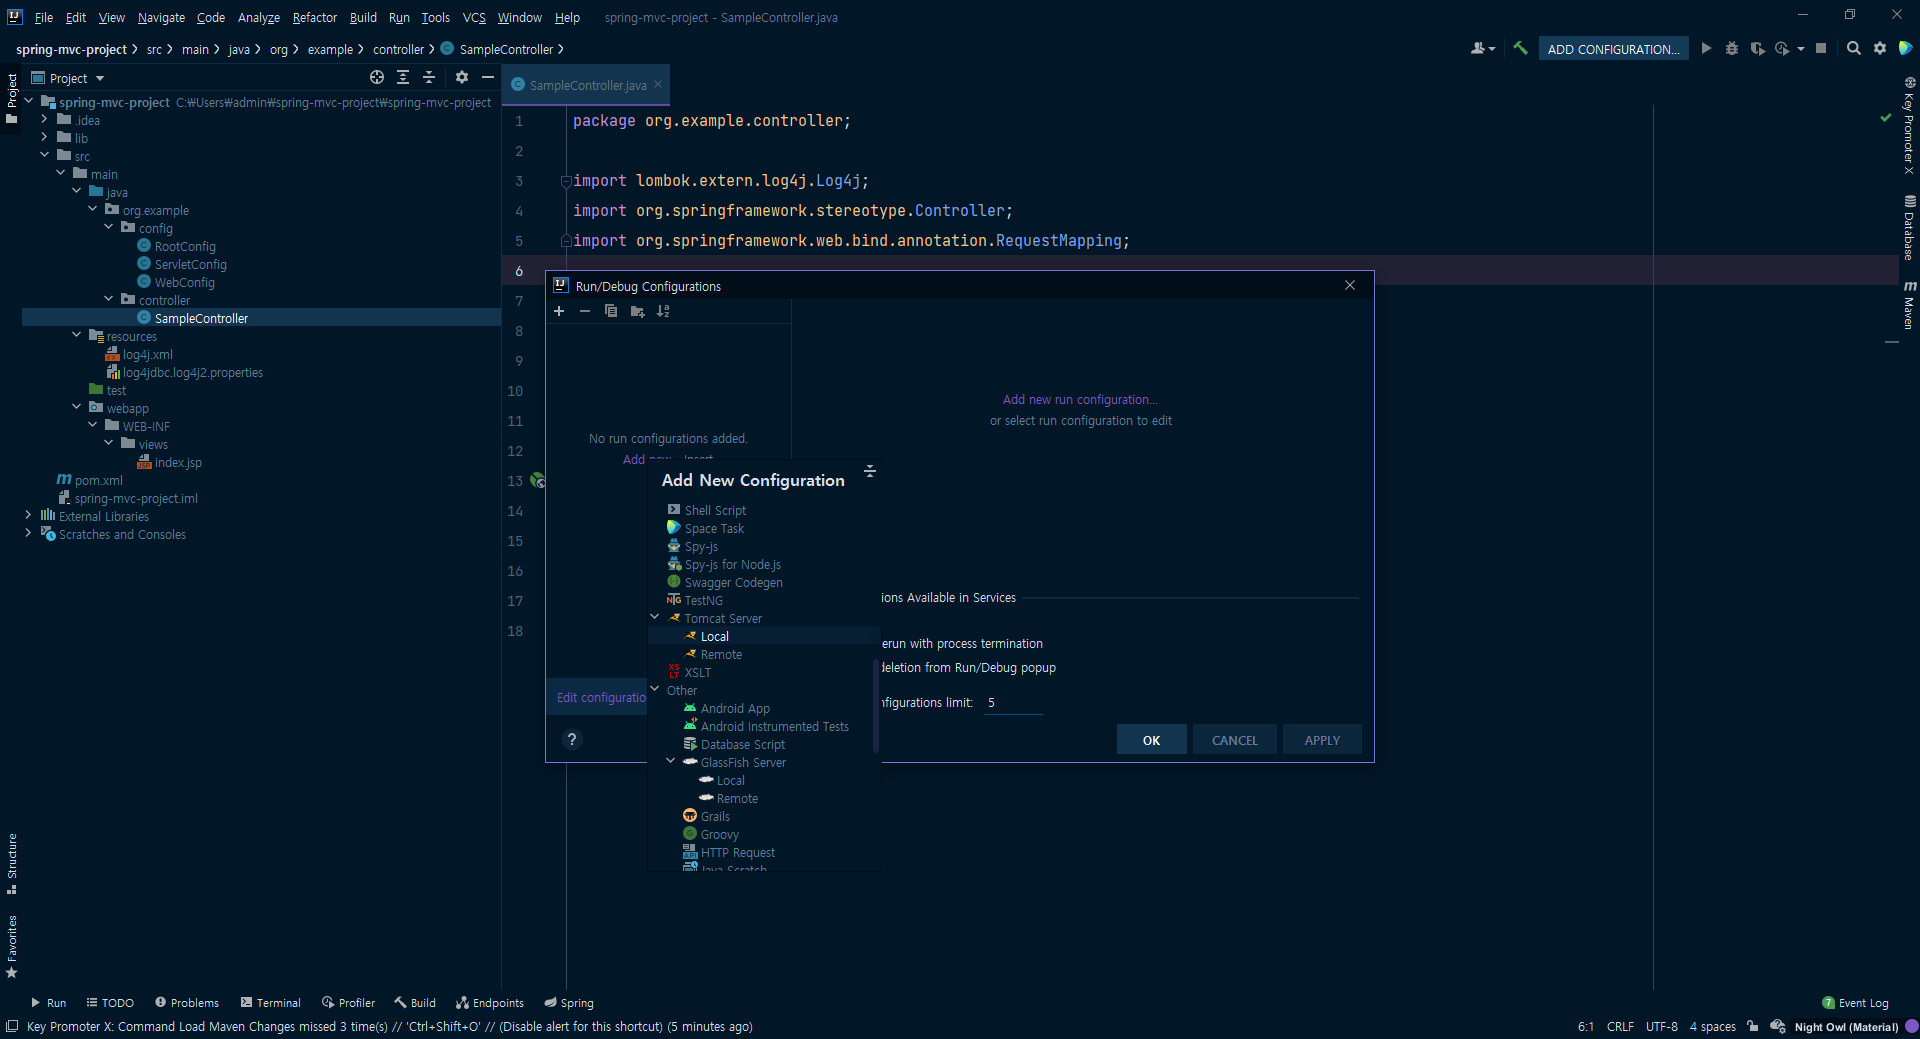This screenshot has width=1920, height=1039.
Task: Open the profiler run options dropdown arrow
Action: [x=1801, y=48]
